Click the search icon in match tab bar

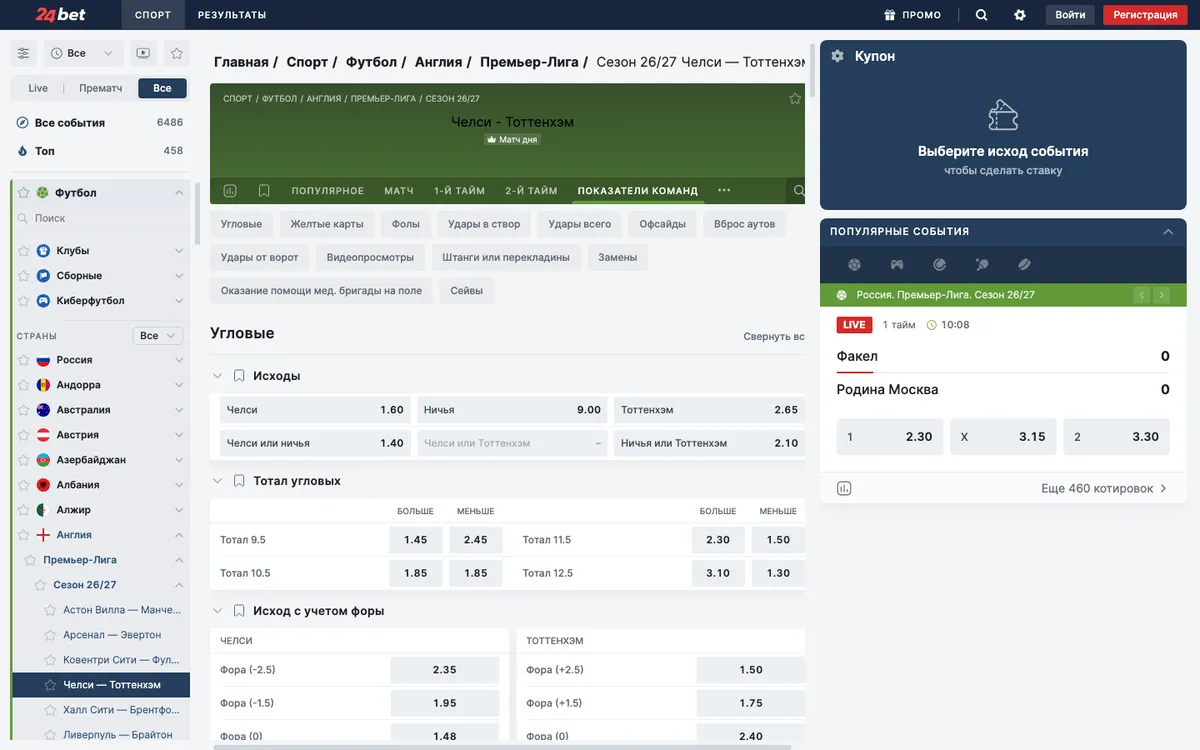tap(798, 190)
